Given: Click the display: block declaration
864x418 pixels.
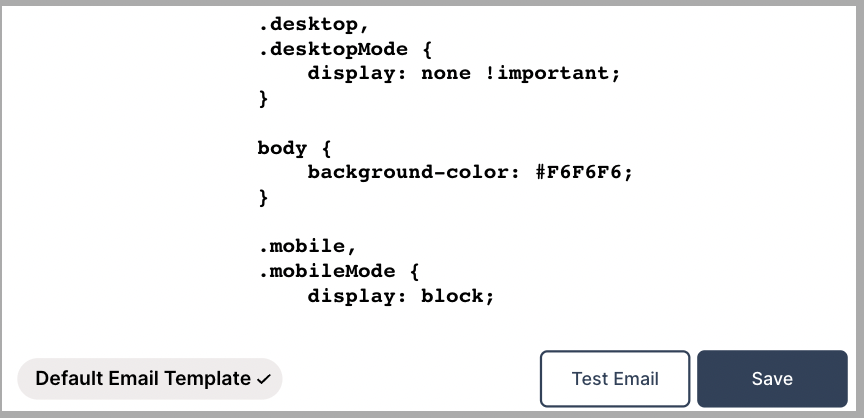Looking at the screenshot, I should 400,296.
